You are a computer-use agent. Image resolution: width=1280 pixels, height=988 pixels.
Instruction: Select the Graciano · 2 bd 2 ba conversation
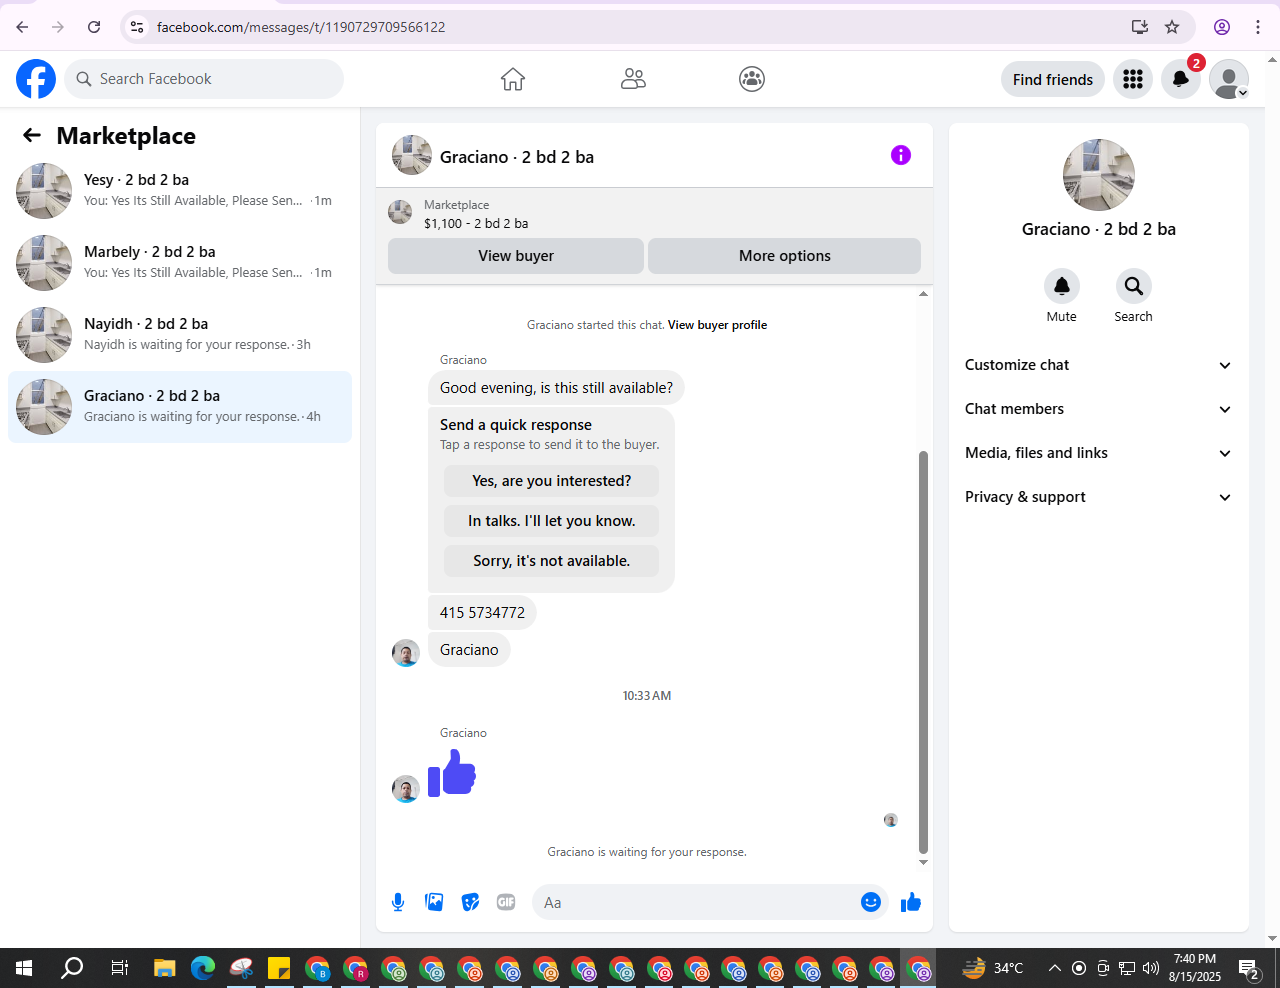tap(180, 407)
